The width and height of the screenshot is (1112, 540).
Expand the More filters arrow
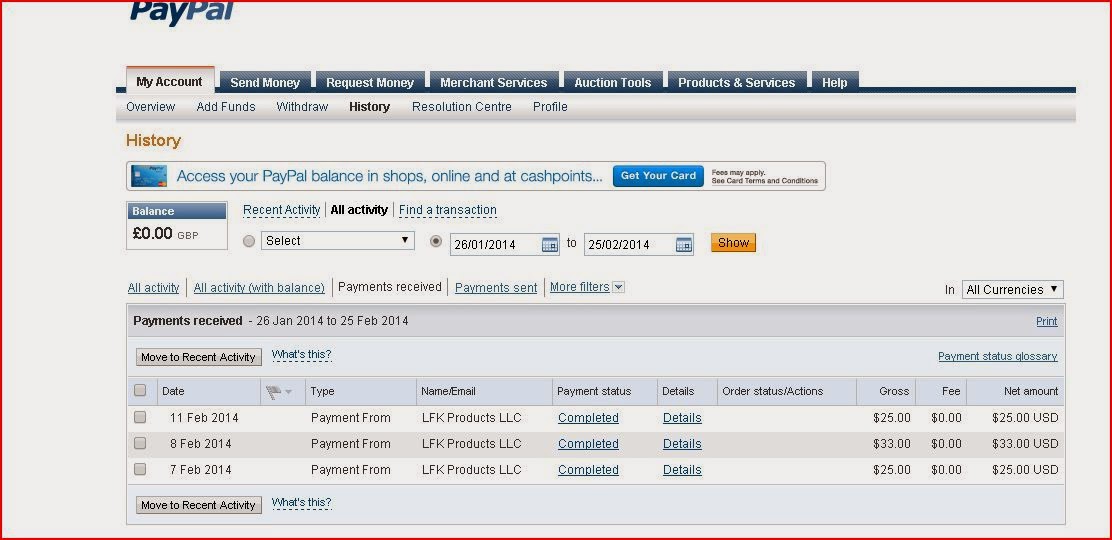coord(618,287)
